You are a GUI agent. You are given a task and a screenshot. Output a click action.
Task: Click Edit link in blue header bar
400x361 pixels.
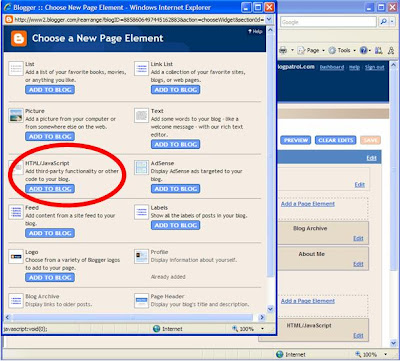point(371,158)
